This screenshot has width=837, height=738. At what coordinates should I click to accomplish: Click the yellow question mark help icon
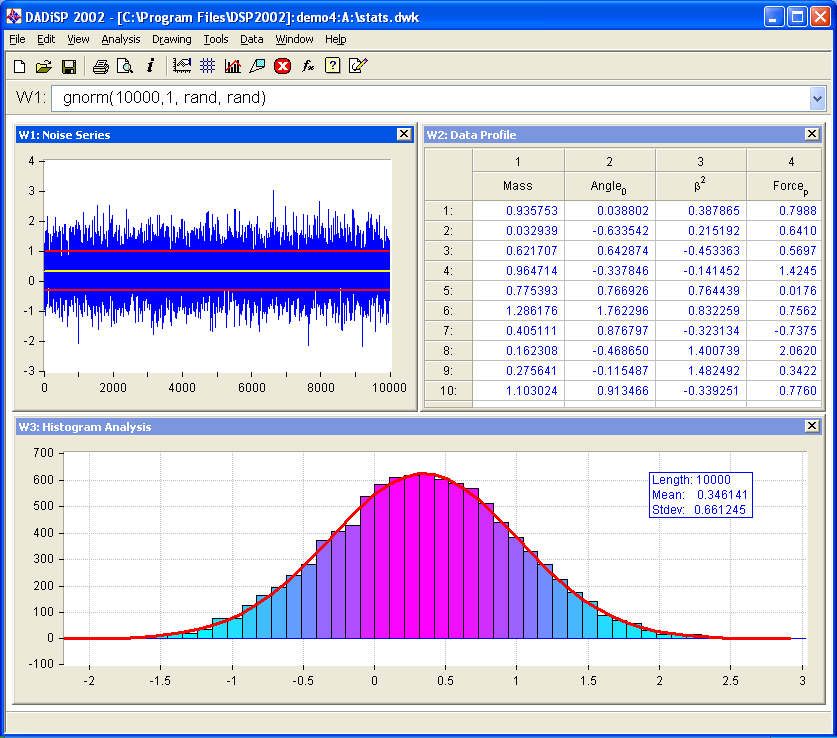333,66
